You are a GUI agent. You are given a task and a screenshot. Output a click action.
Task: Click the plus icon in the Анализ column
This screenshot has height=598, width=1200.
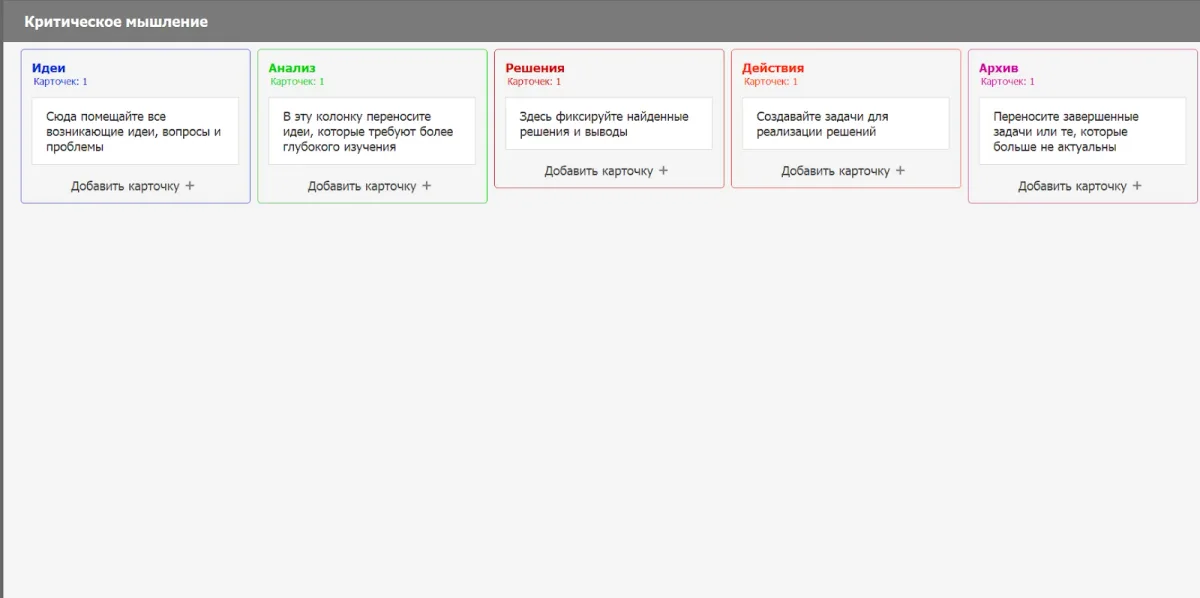pos(427,186)
